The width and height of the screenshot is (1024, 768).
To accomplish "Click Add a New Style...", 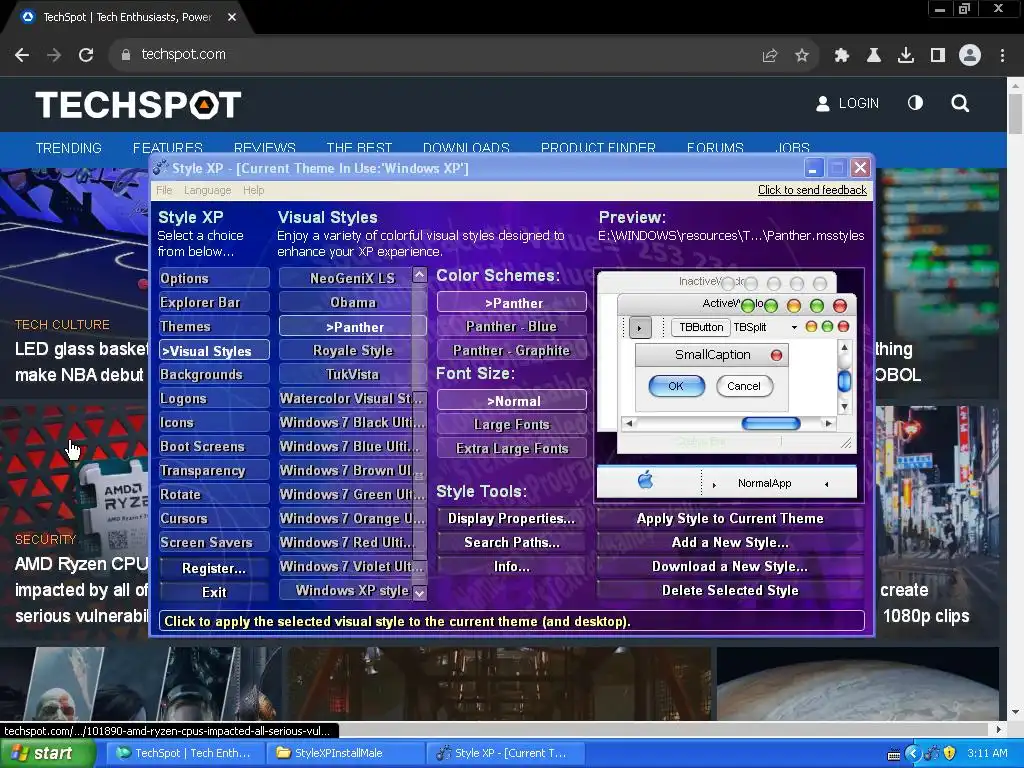I will [x=730, y=543].
